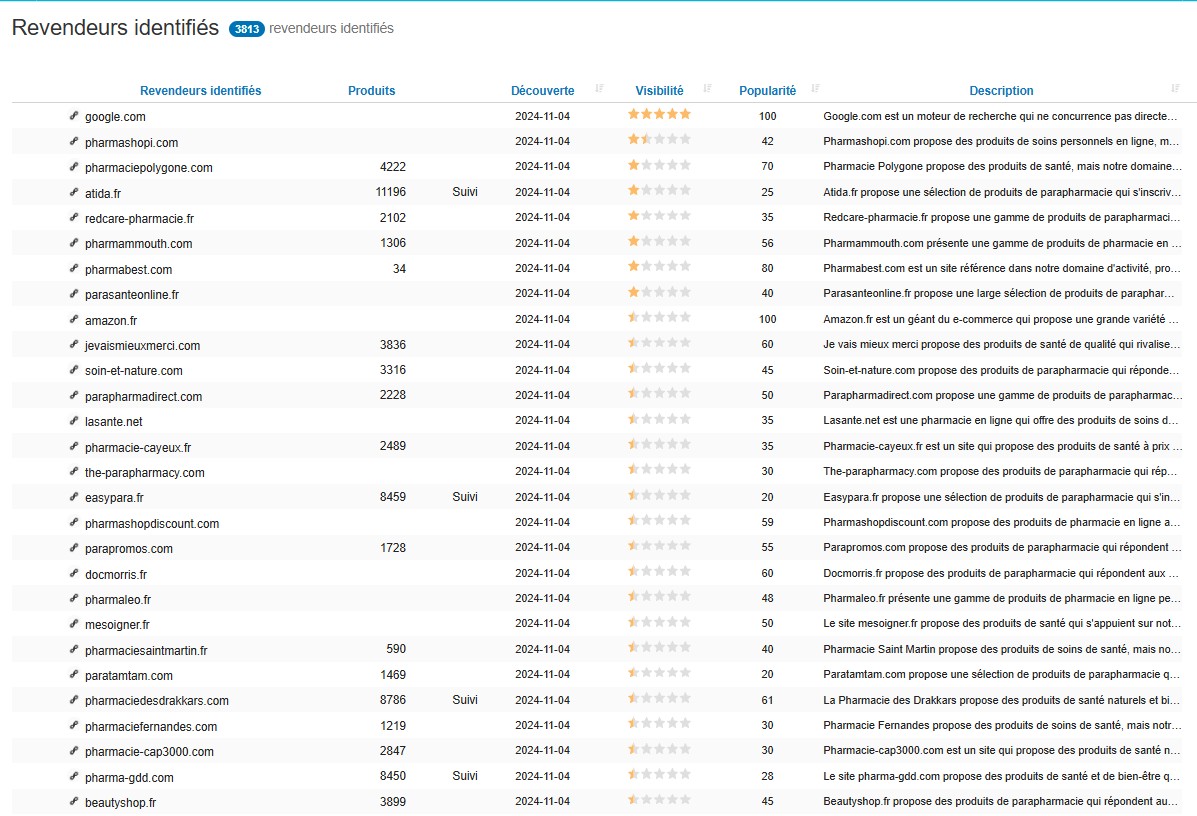Click the Suivi label for pharma-gdd.com

click(465, 776)
